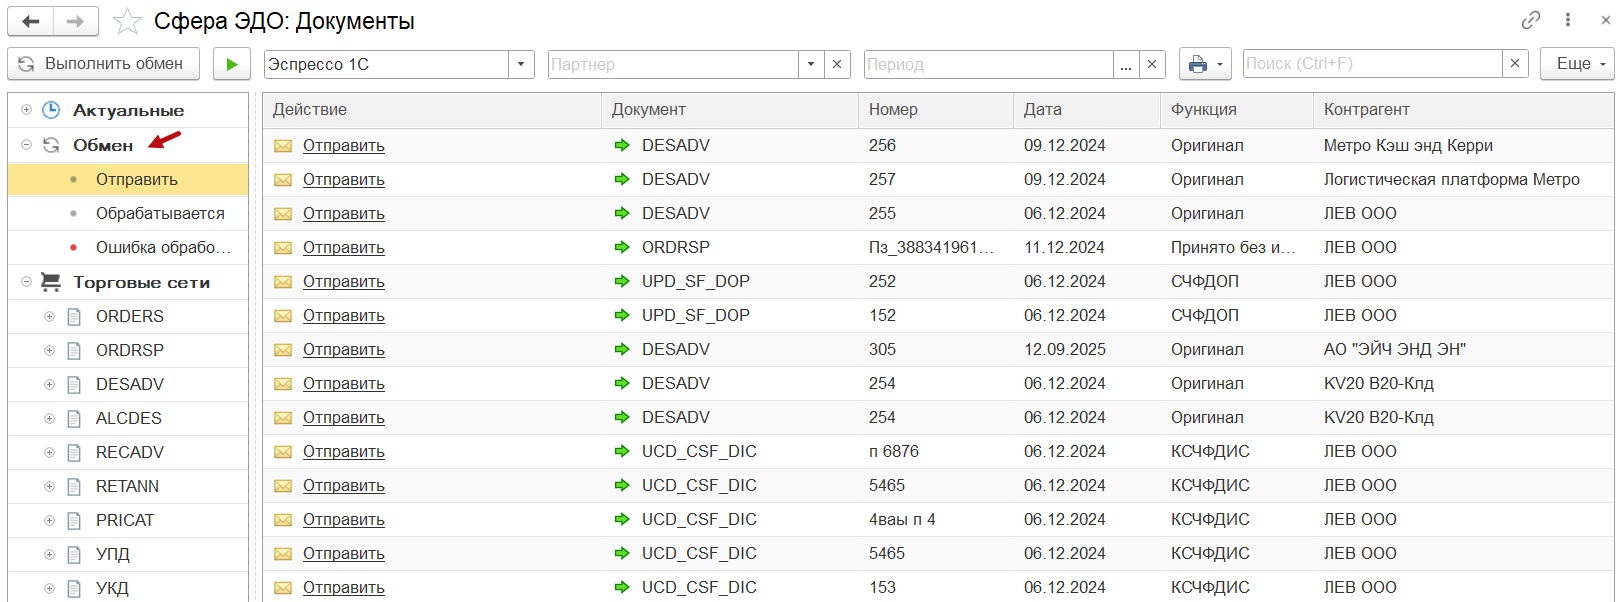1617x602 pixels.
Task: Clear the search field
Action: [x=1515, y=64]
